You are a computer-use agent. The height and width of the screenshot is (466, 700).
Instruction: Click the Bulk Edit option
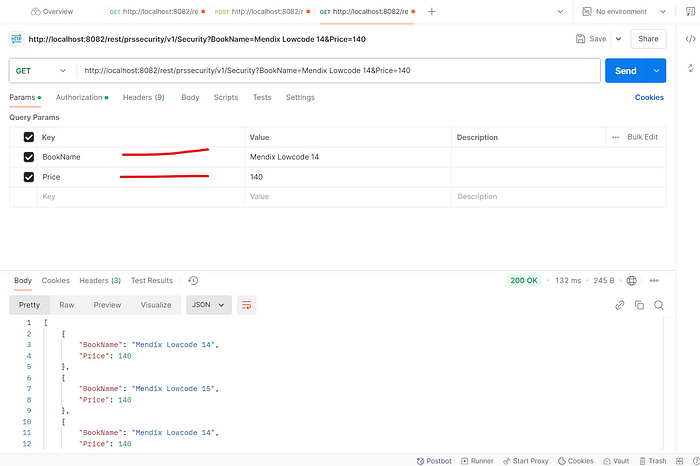pyautogui.click(x=642, y=137)
